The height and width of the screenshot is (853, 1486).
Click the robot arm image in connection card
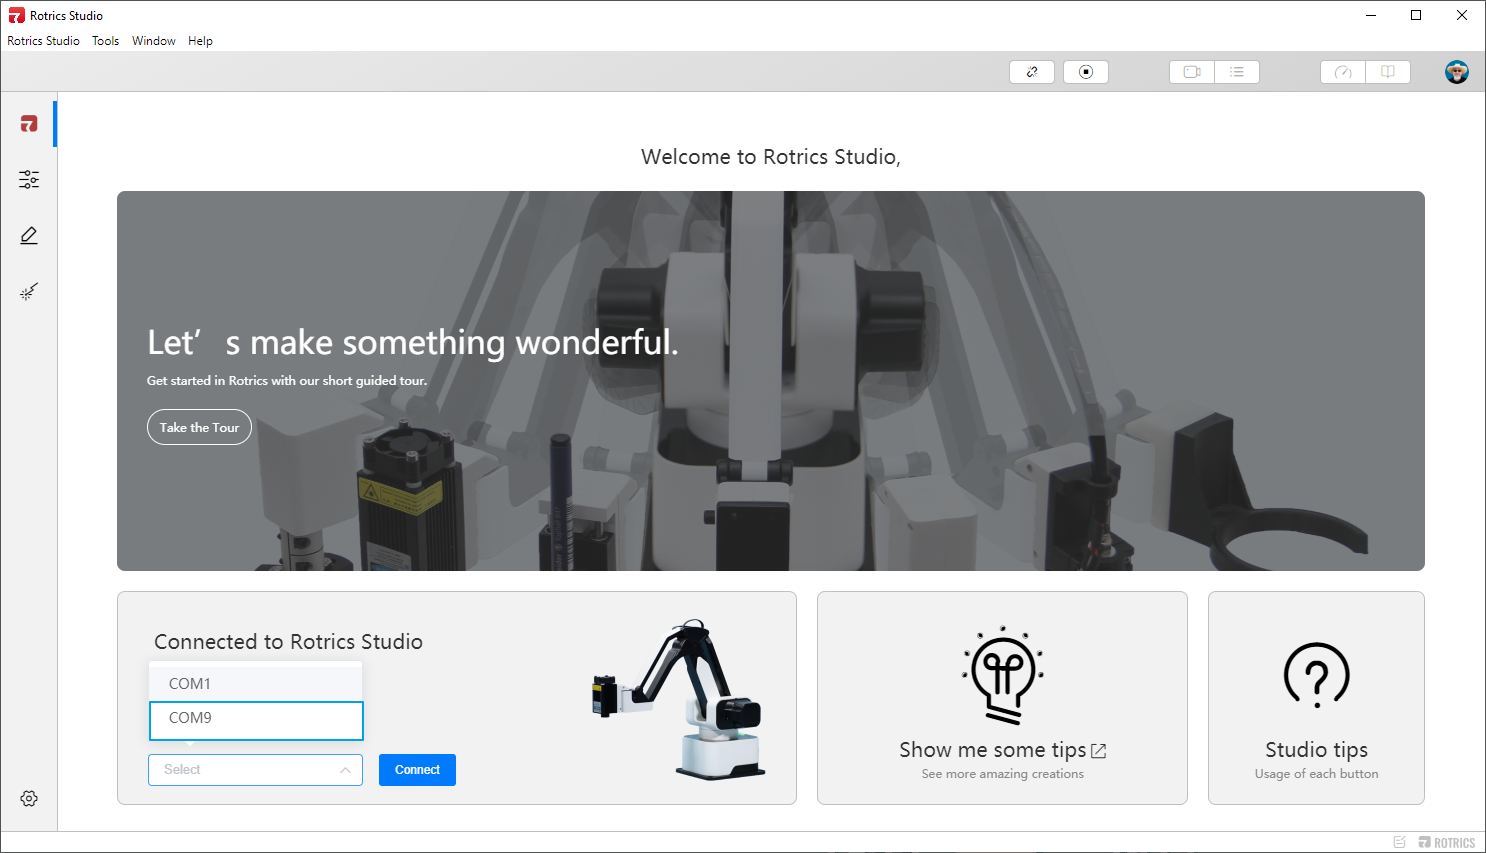coord(680,698)
